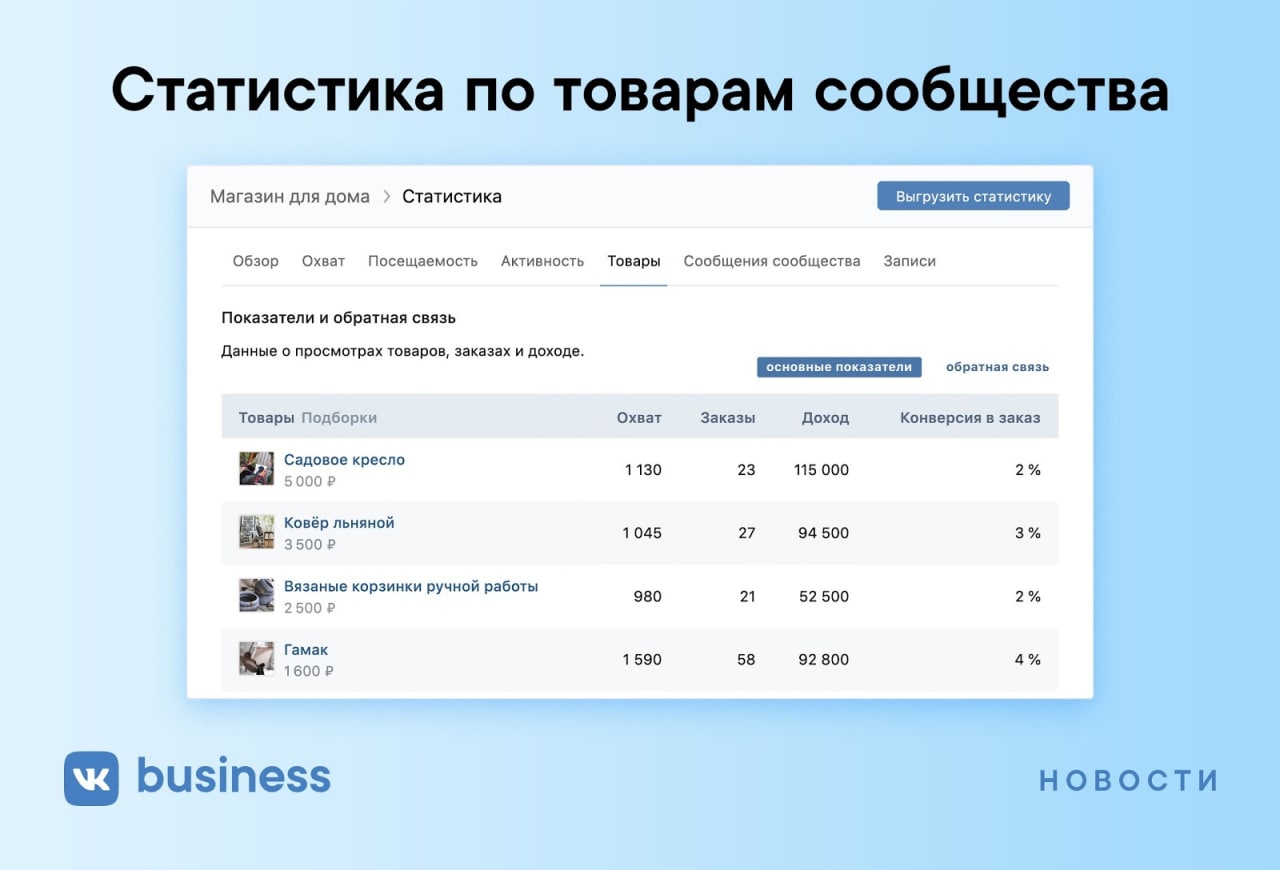
Task: Click the НОВОСТИ label
Action: click(1129, 781)
